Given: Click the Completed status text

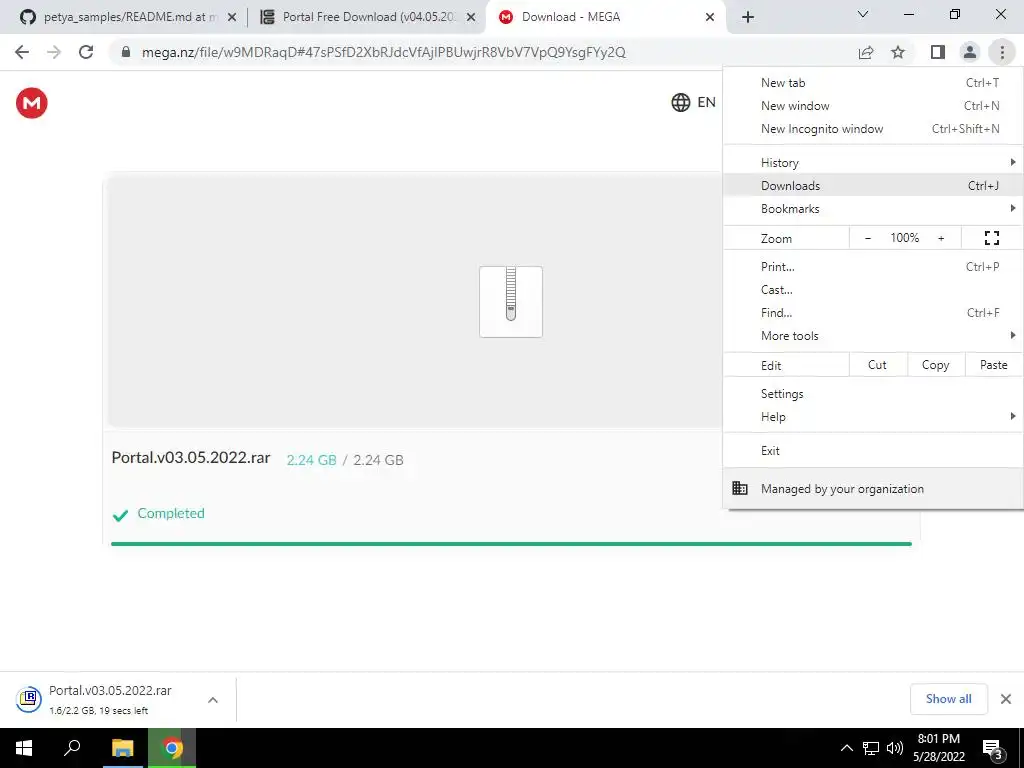Looking at the screenshot, I should (171, 513).
